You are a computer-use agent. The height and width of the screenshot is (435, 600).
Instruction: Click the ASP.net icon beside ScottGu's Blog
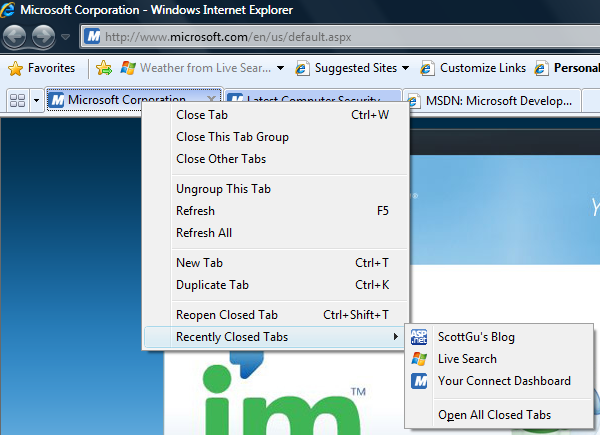point(419,337)
